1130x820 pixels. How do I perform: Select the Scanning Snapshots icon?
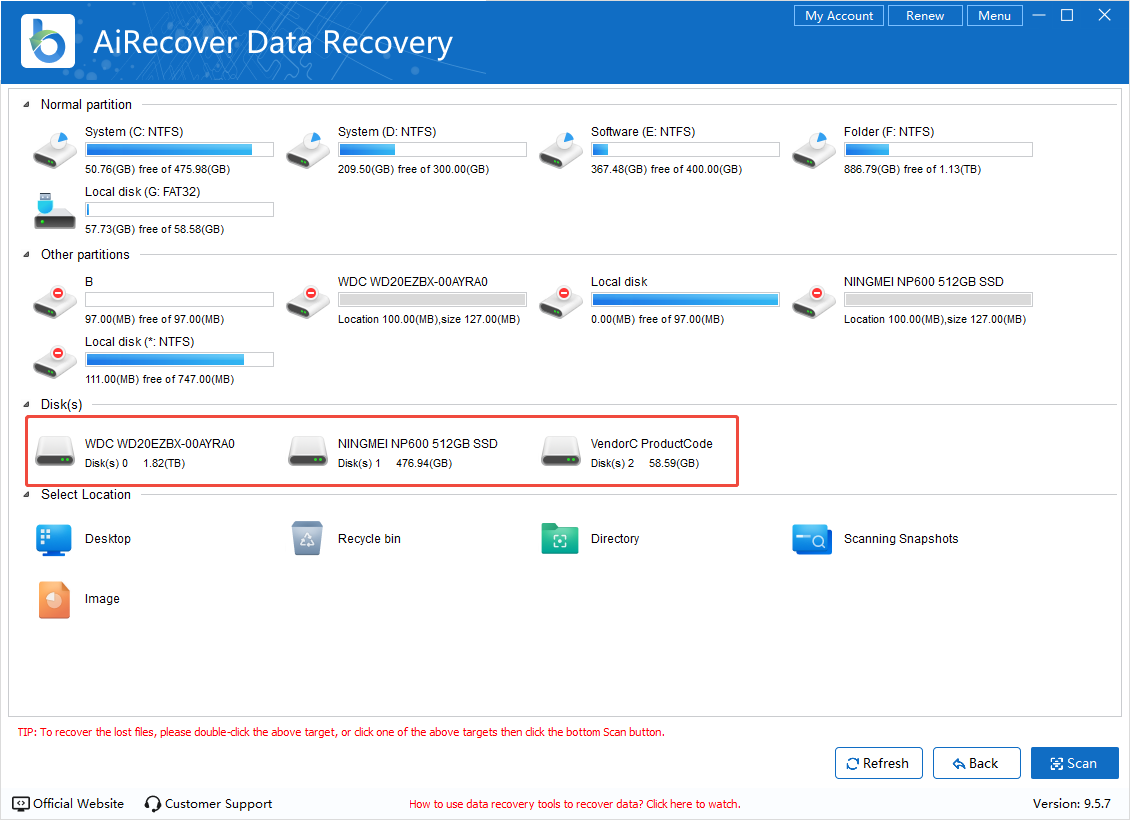(x=812, y=539)
